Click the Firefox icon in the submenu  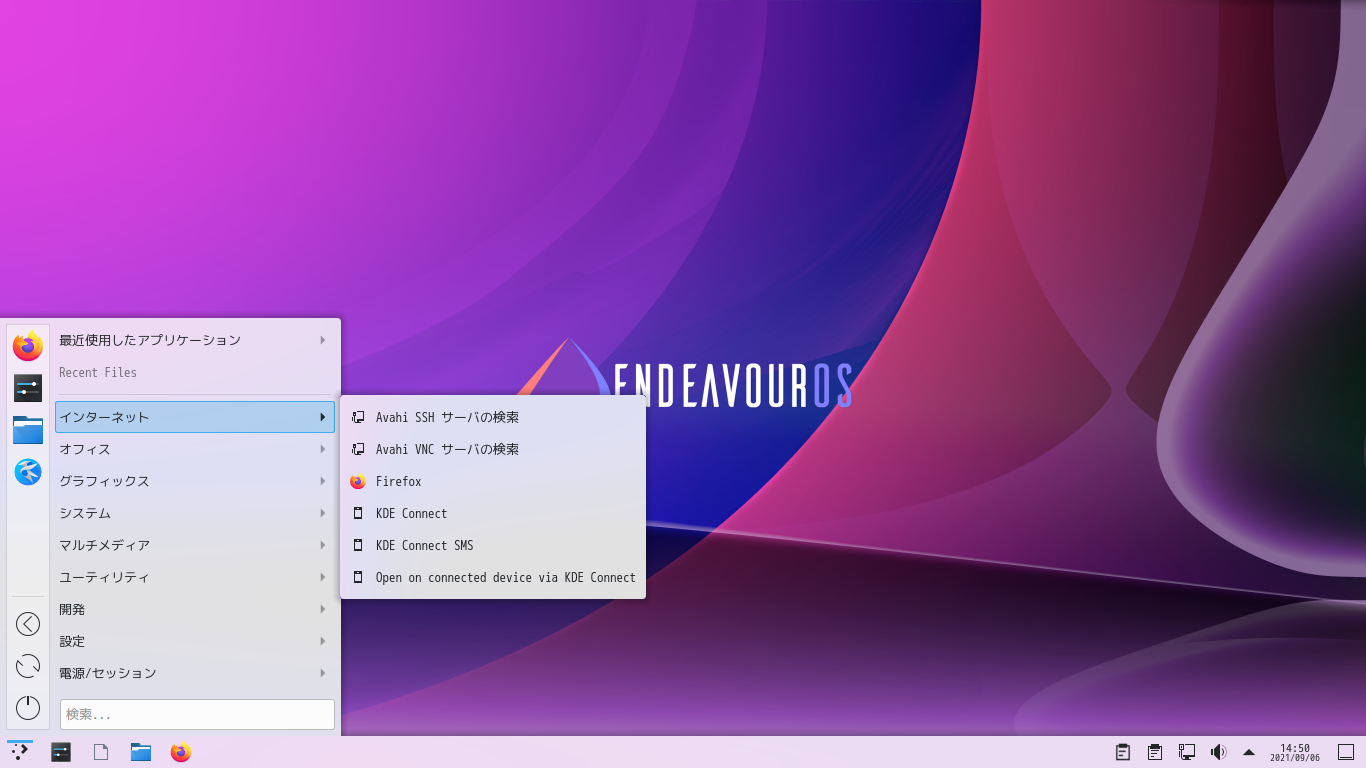(x=358, y=481)
